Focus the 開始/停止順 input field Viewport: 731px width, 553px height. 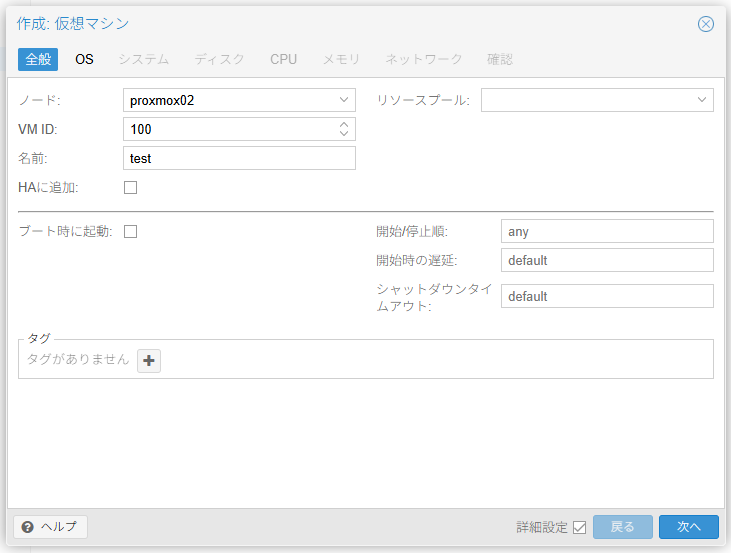(606, 231)
